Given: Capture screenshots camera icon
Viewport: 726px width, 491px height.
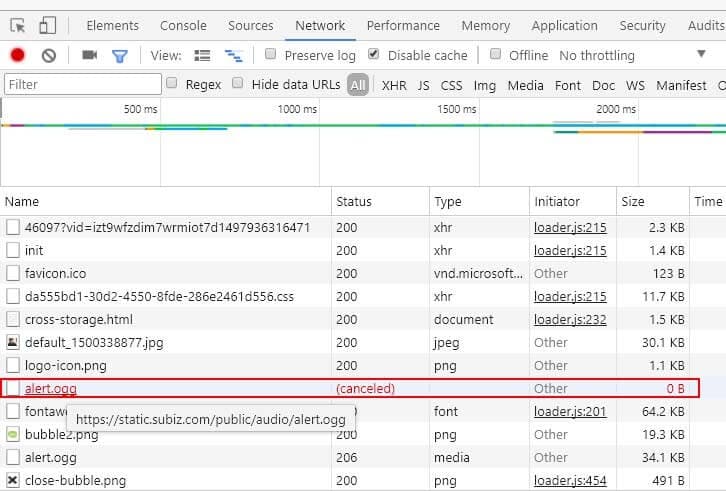Looking at the screenshot, I should point(89,55).
